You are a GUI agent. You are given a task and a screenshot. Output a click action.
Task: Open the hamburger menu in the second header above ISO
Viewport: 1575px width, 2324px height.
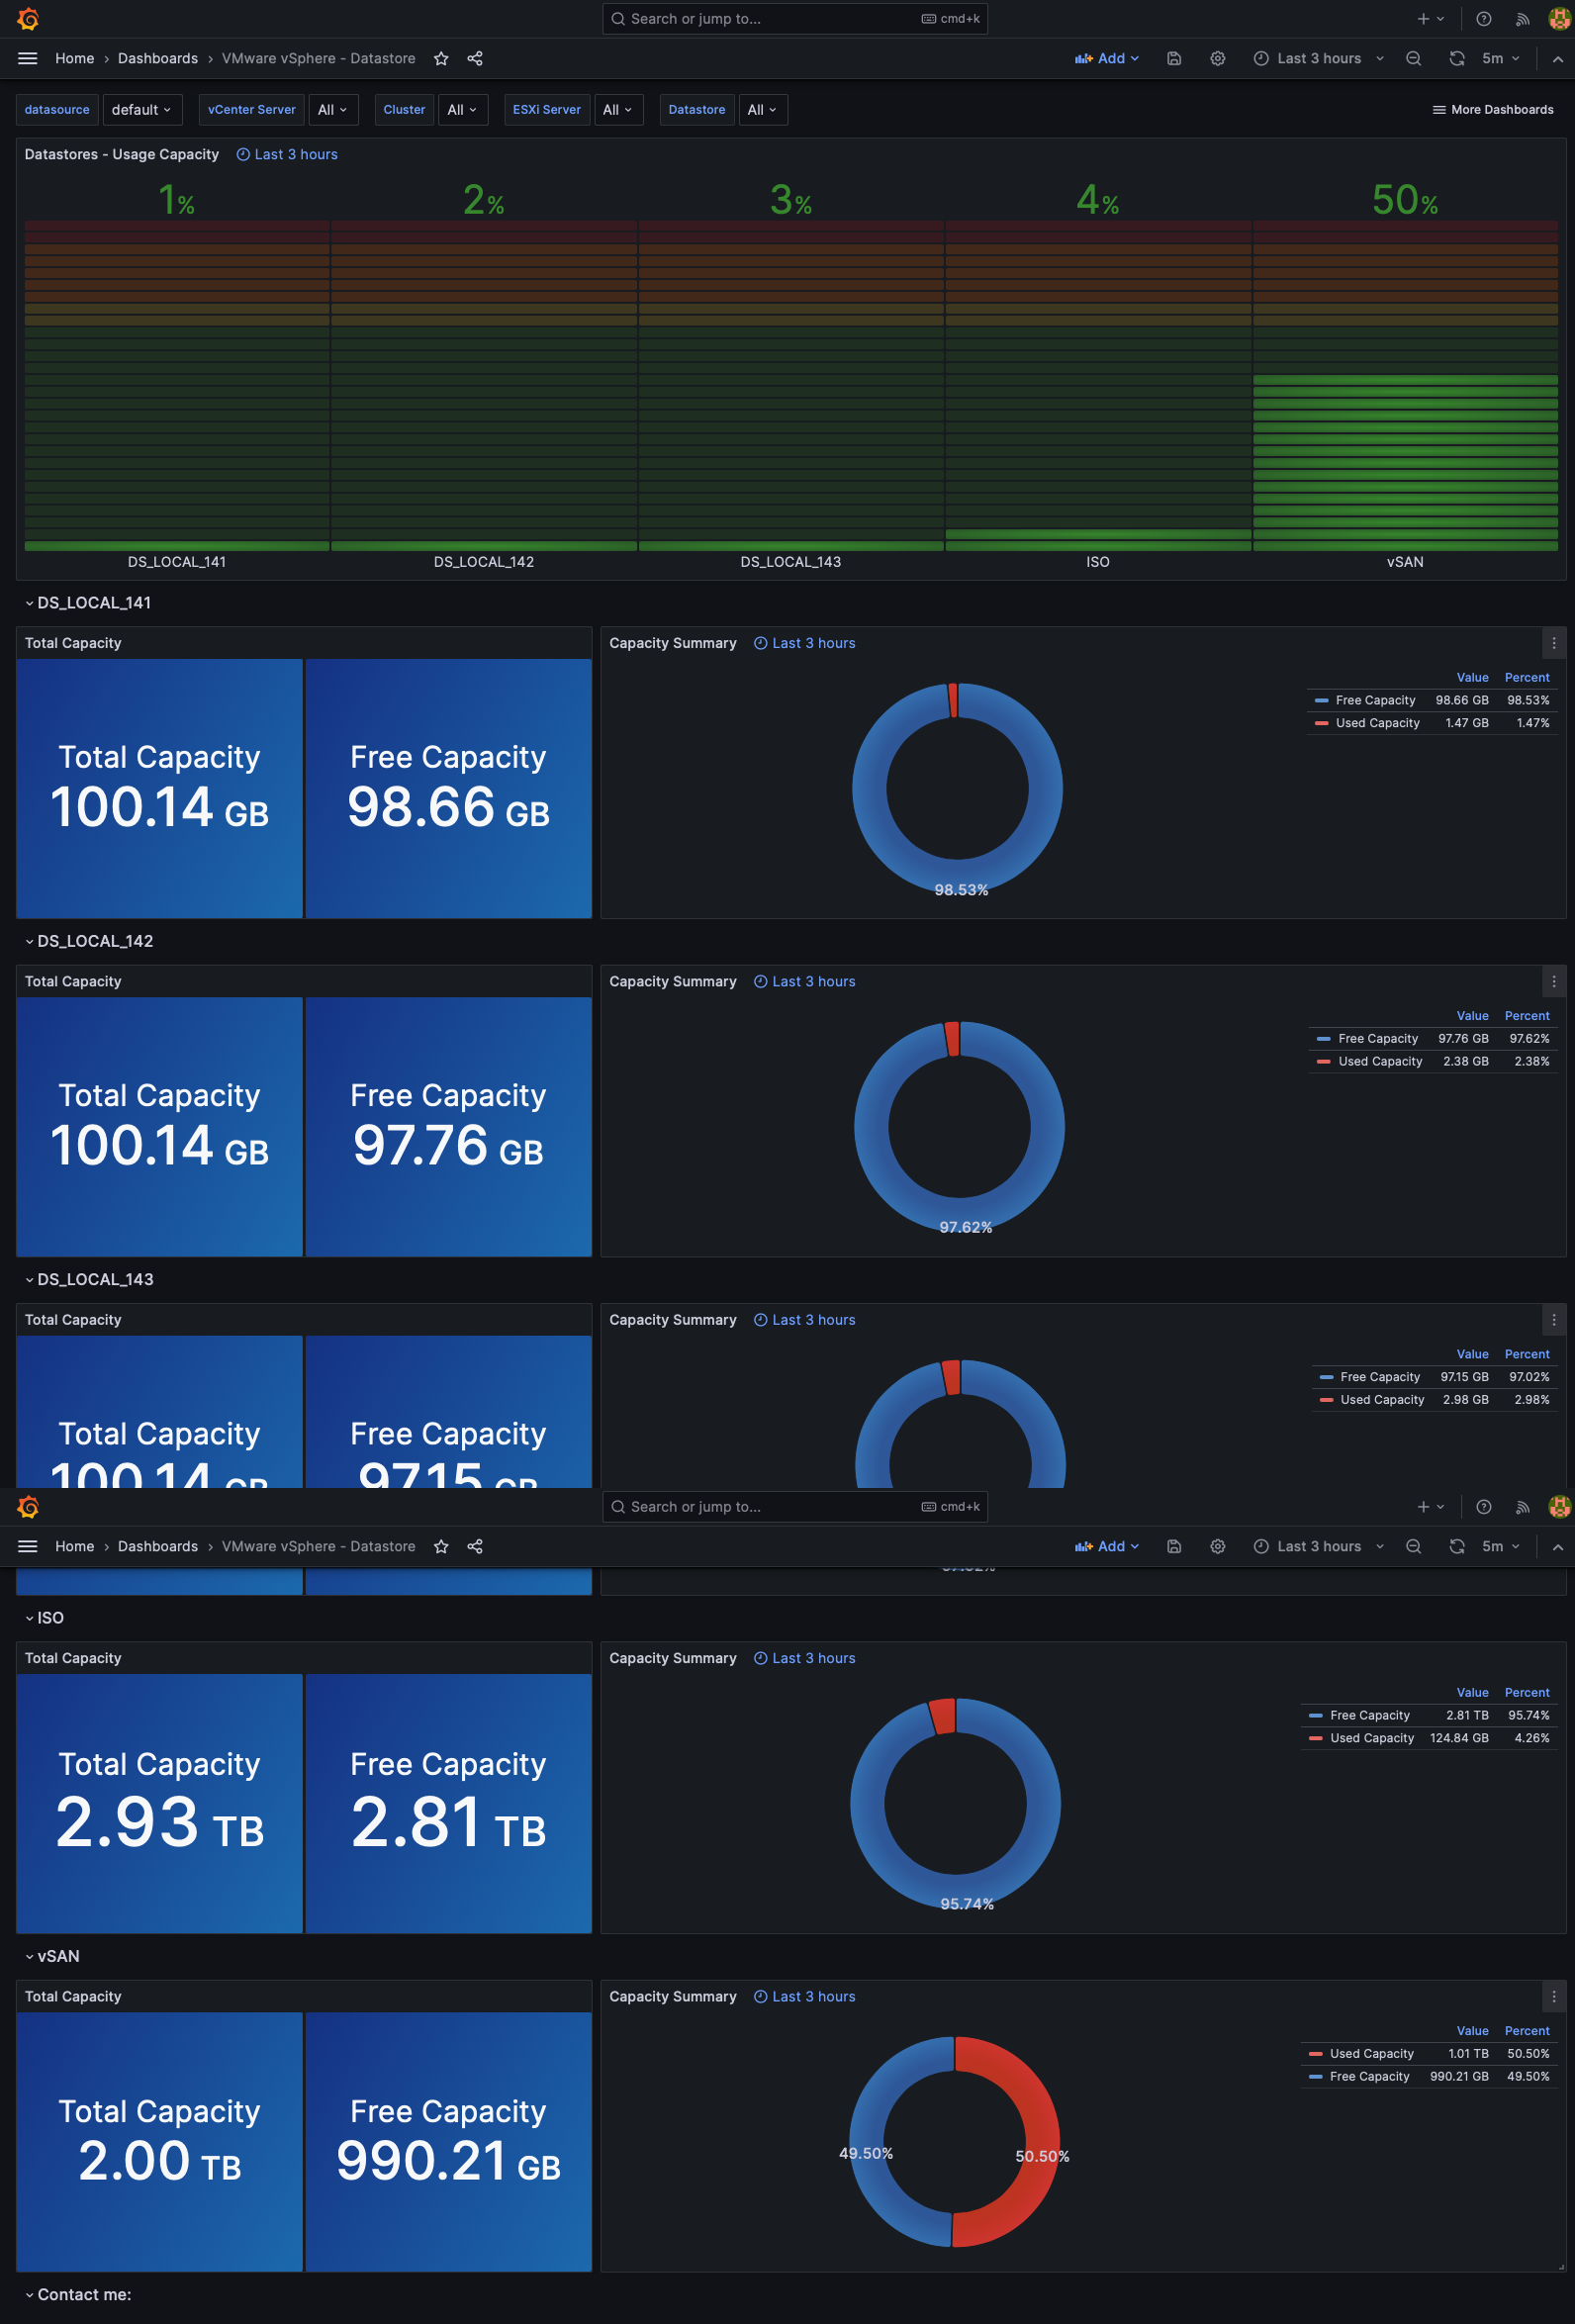(28, 1546)
